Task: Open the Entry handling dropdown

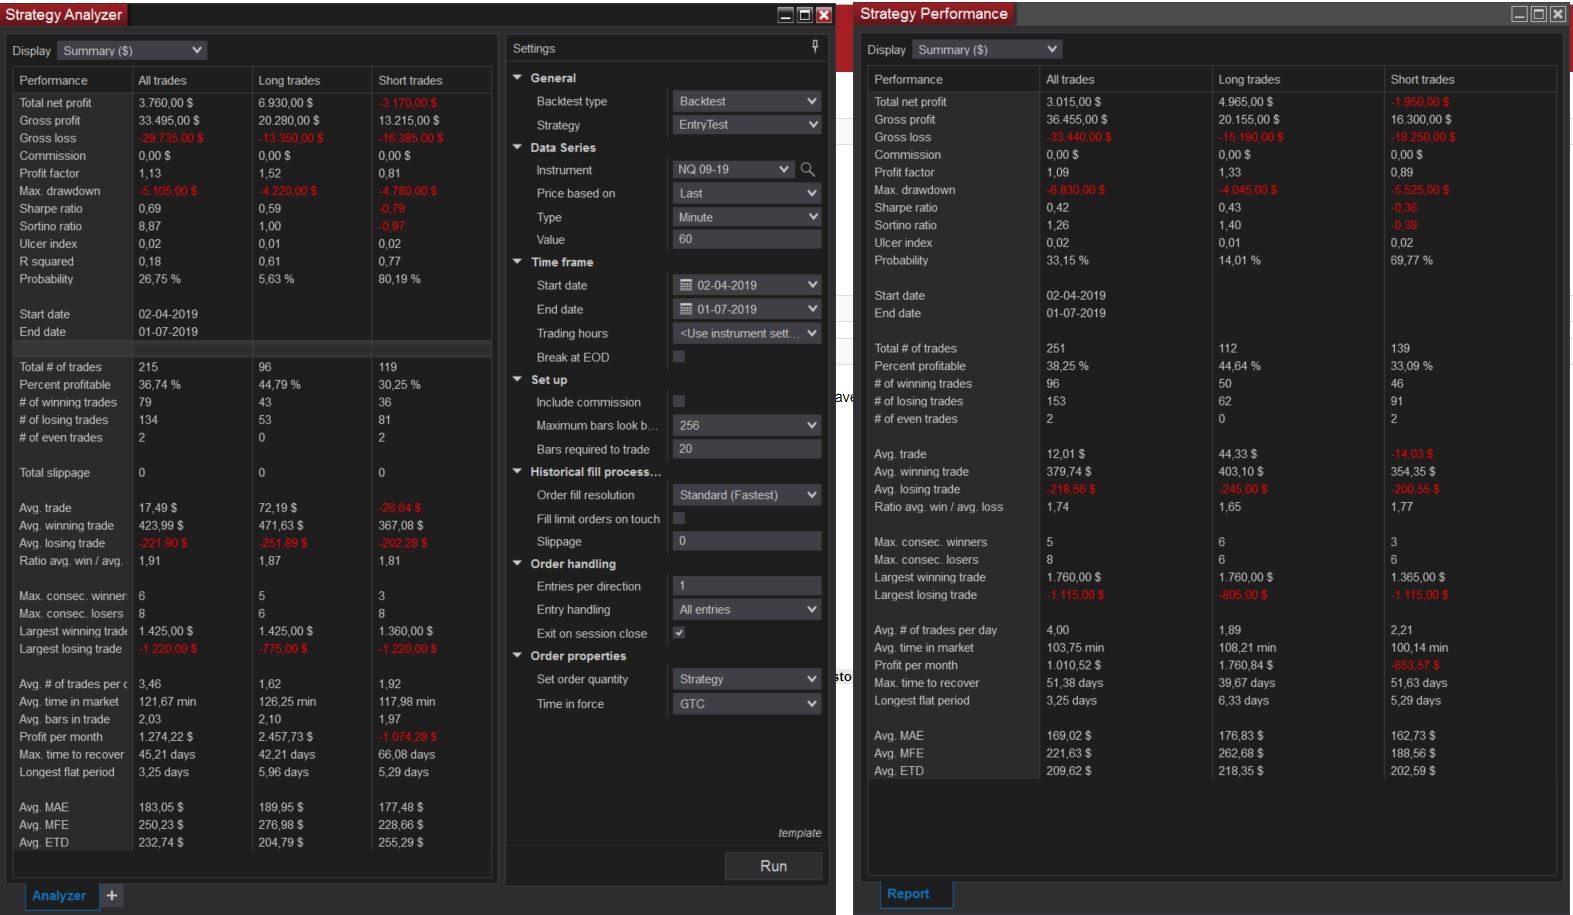Action: (747, 609)
